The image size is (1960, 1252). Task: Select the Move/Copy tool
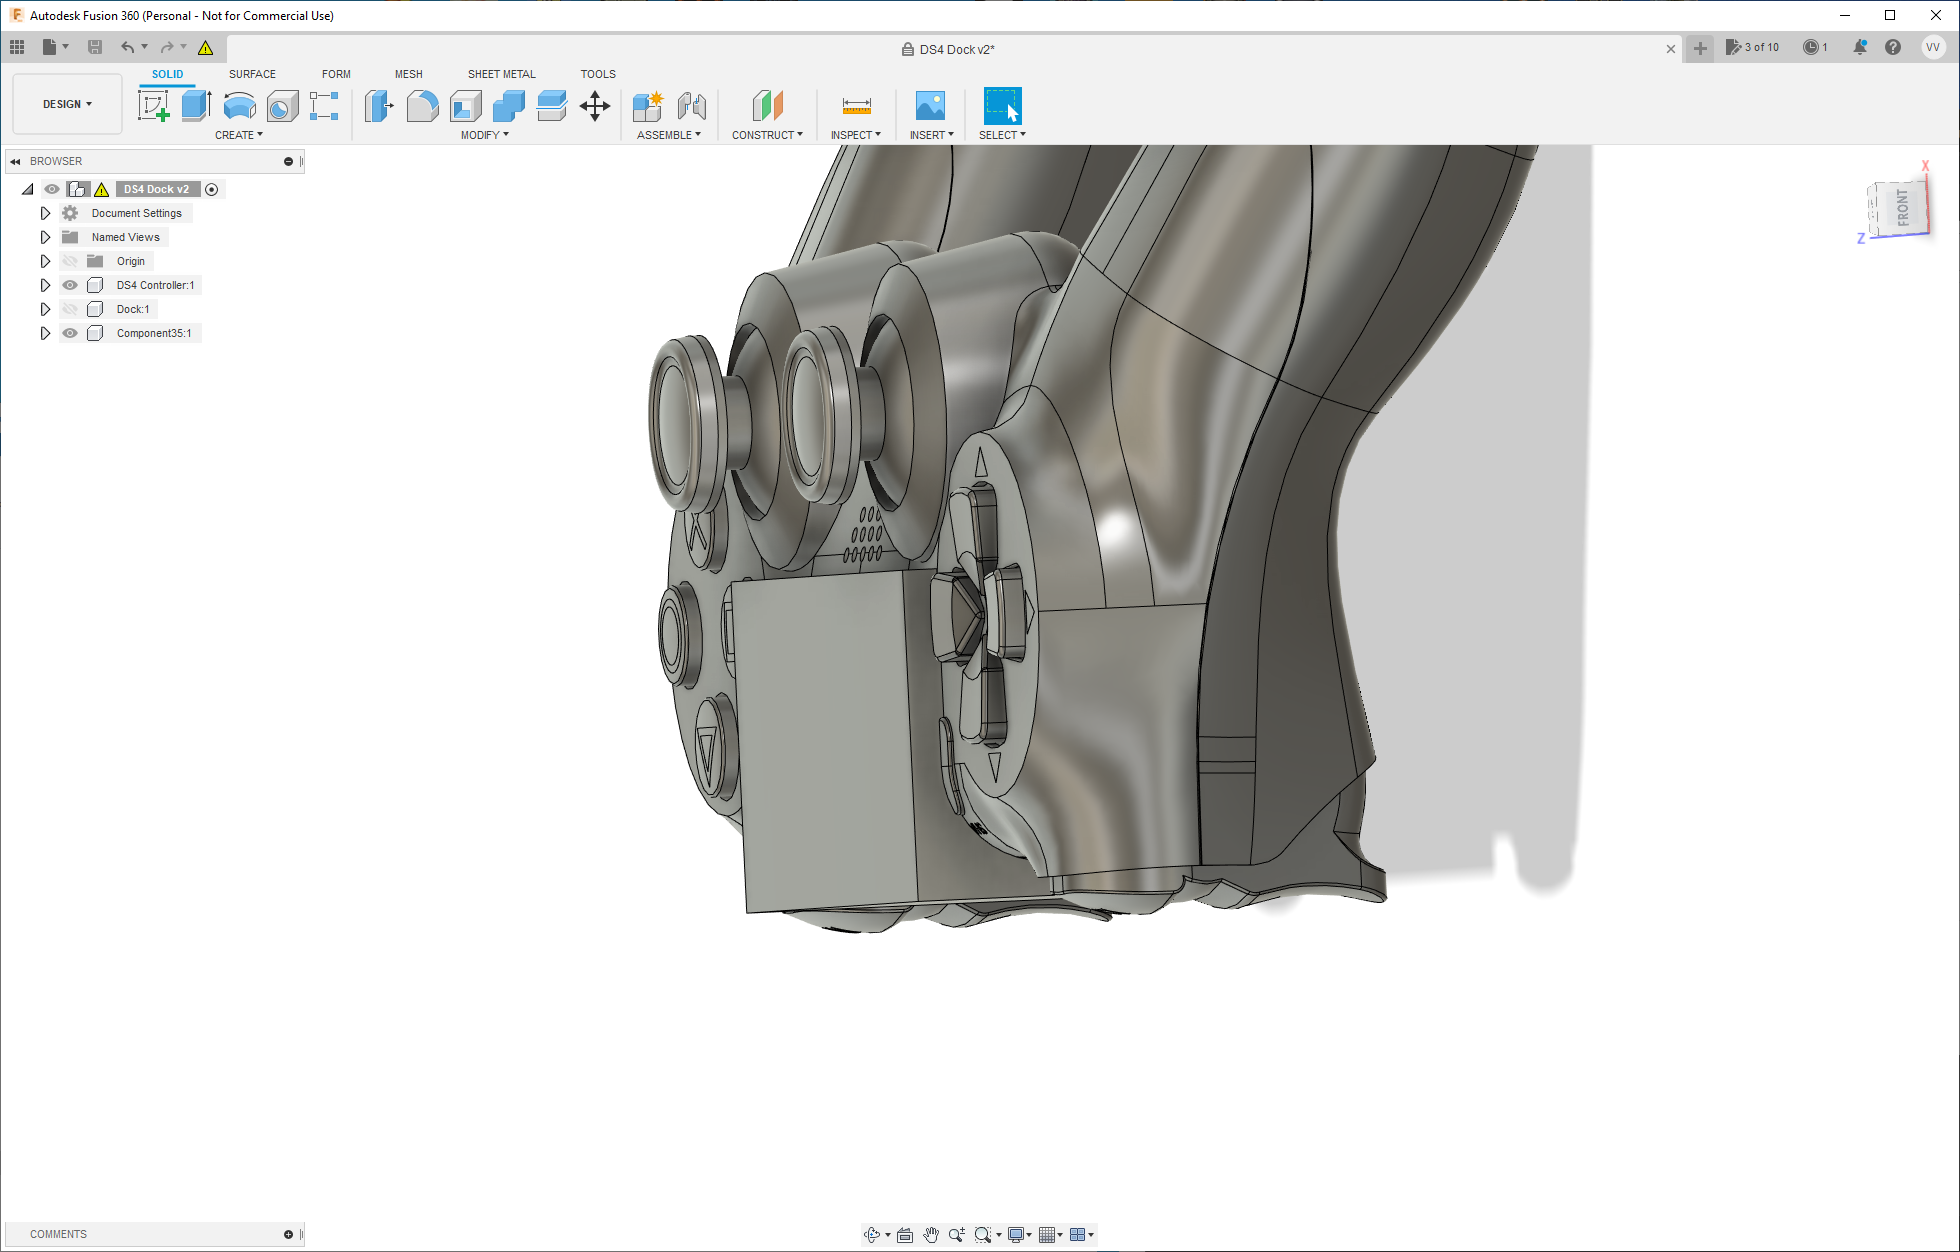[595, 105]
